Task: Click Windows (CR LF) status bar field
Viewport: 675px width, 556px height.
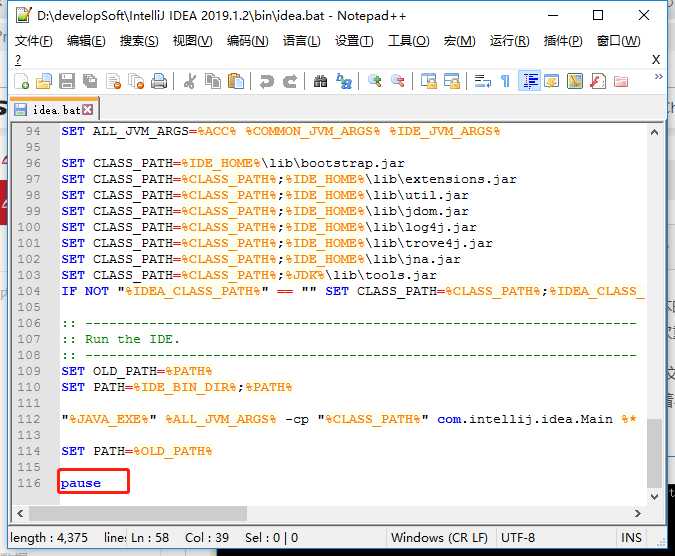Action: click(439, 537)
